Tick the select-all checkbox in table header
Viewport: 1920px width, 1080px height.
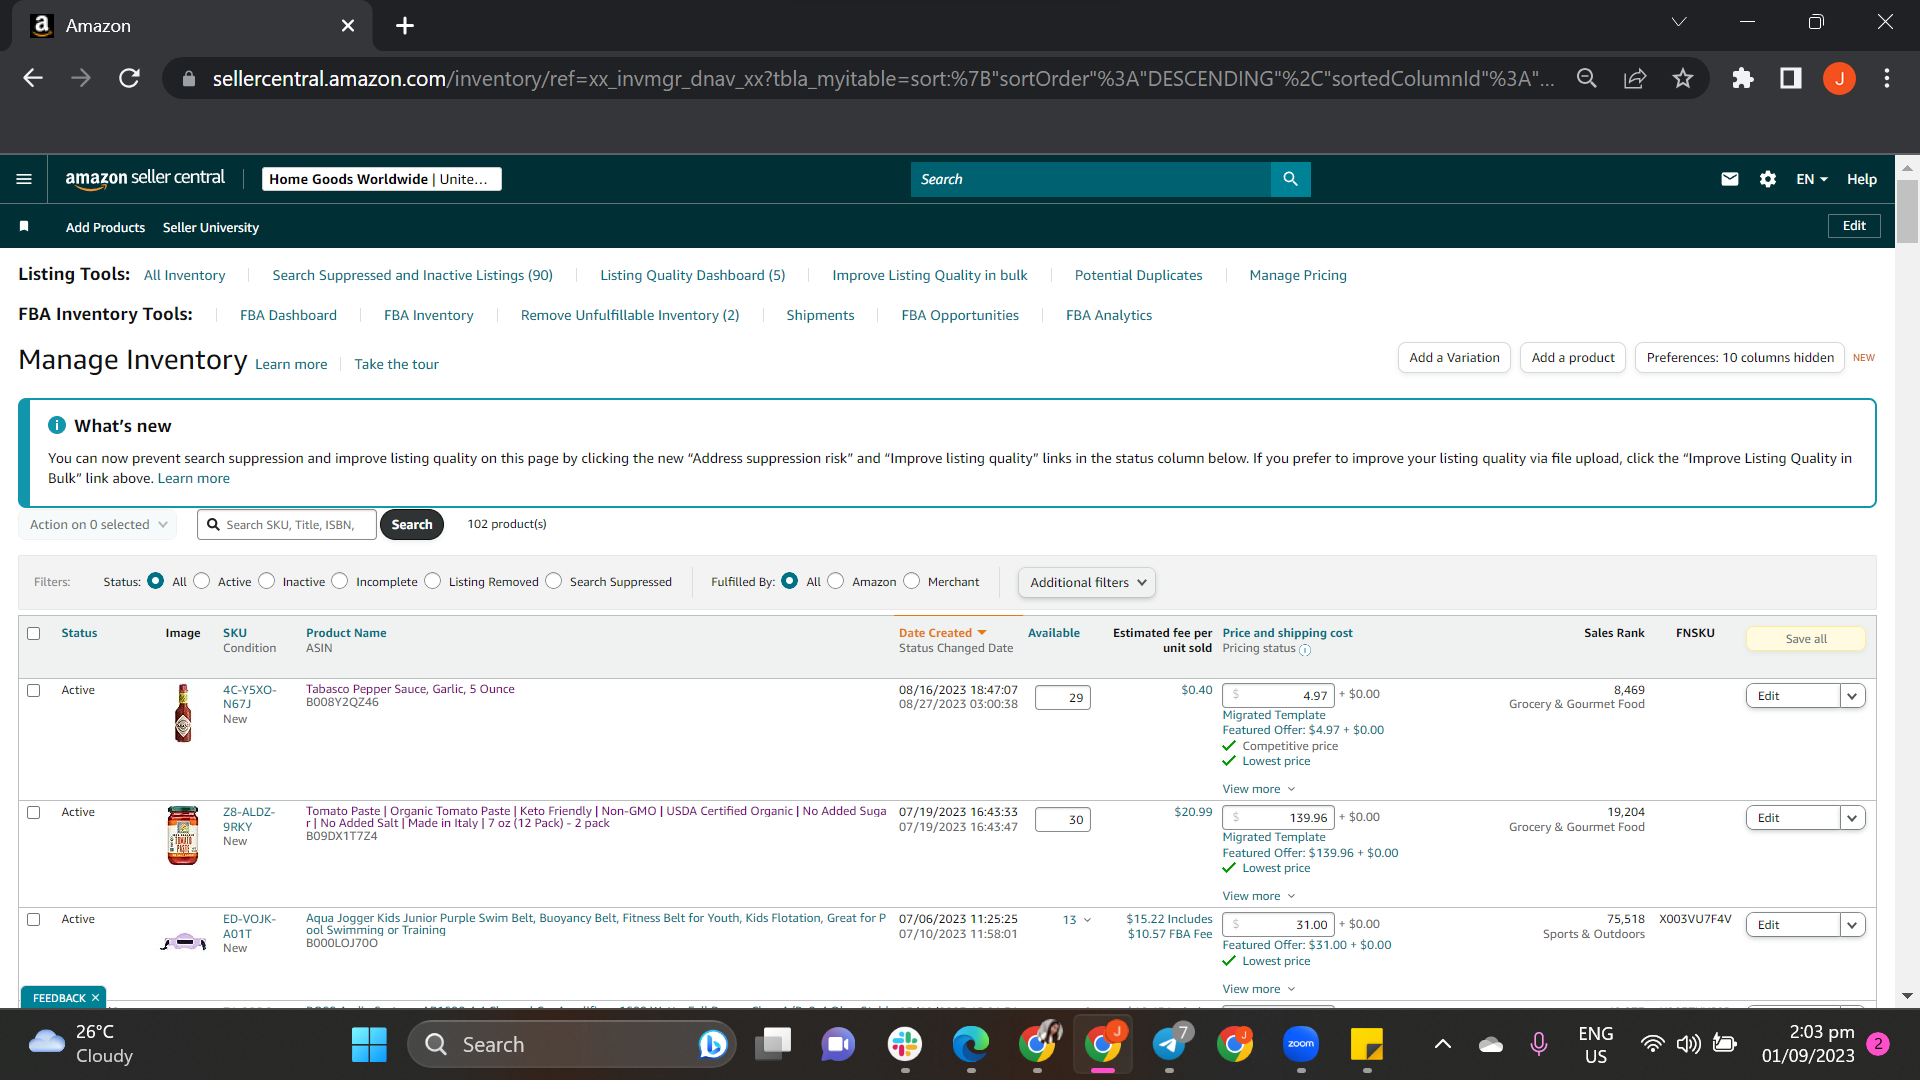[34, 633]
